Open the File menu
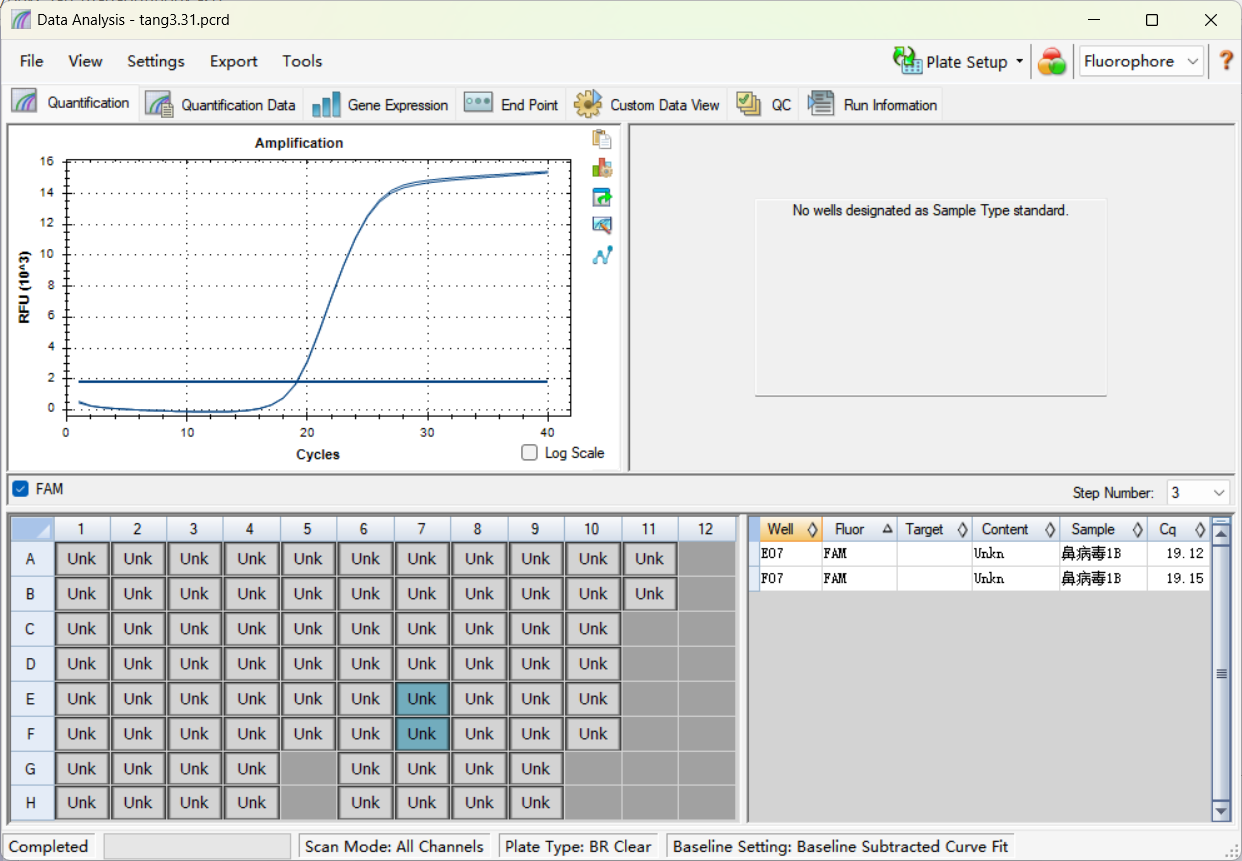Viewport: 1242px width, 861px height. [x=32, y=61]
